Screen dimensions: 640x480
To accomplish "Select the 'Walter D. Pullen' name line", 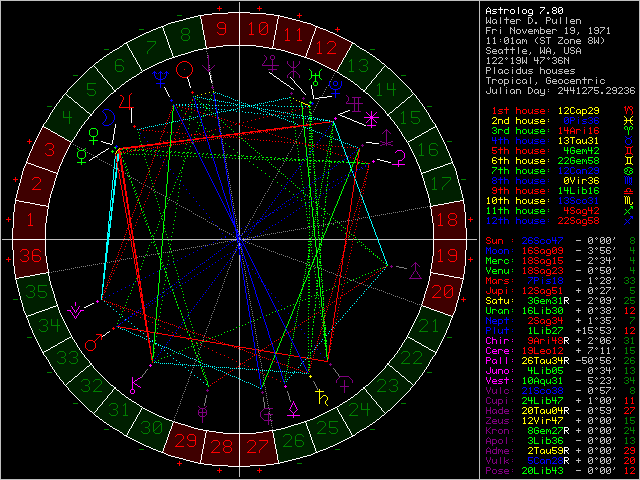I will pyautogui.click(x=533, y=21).
